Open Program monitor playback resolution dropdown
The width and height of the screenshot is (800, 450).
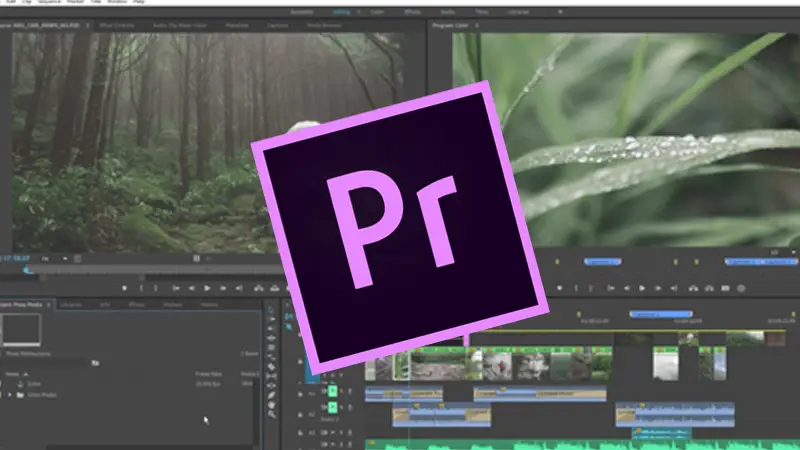point(783,252)
